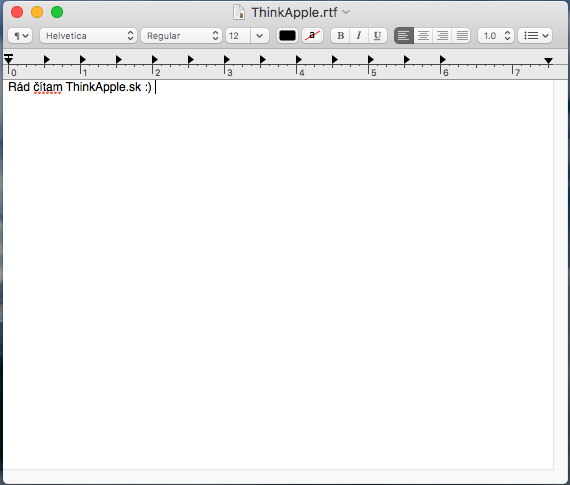570x485 pixels.
Task: Select the tab stop at ruler mark 2
Action: (154, 59)
